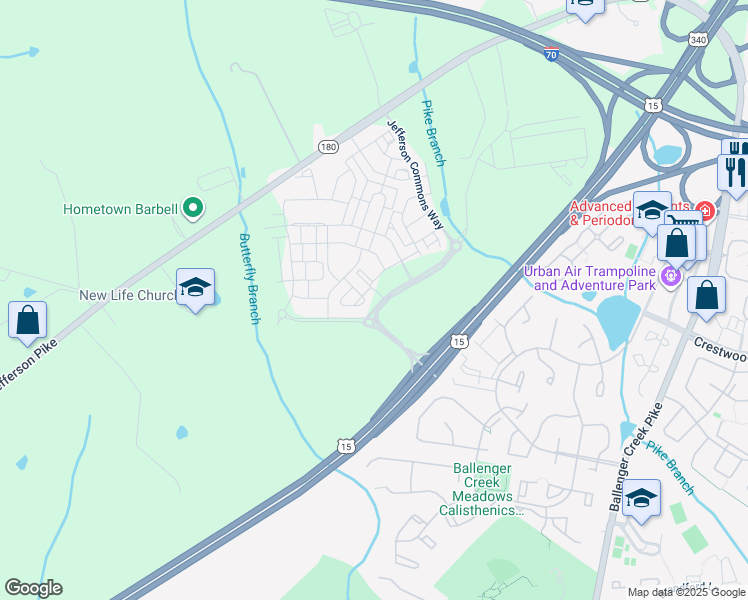This screenshot has height=600, width=748.
Task: Select the red medical pin by Advanced Periodontics
Action: point(705,210)
